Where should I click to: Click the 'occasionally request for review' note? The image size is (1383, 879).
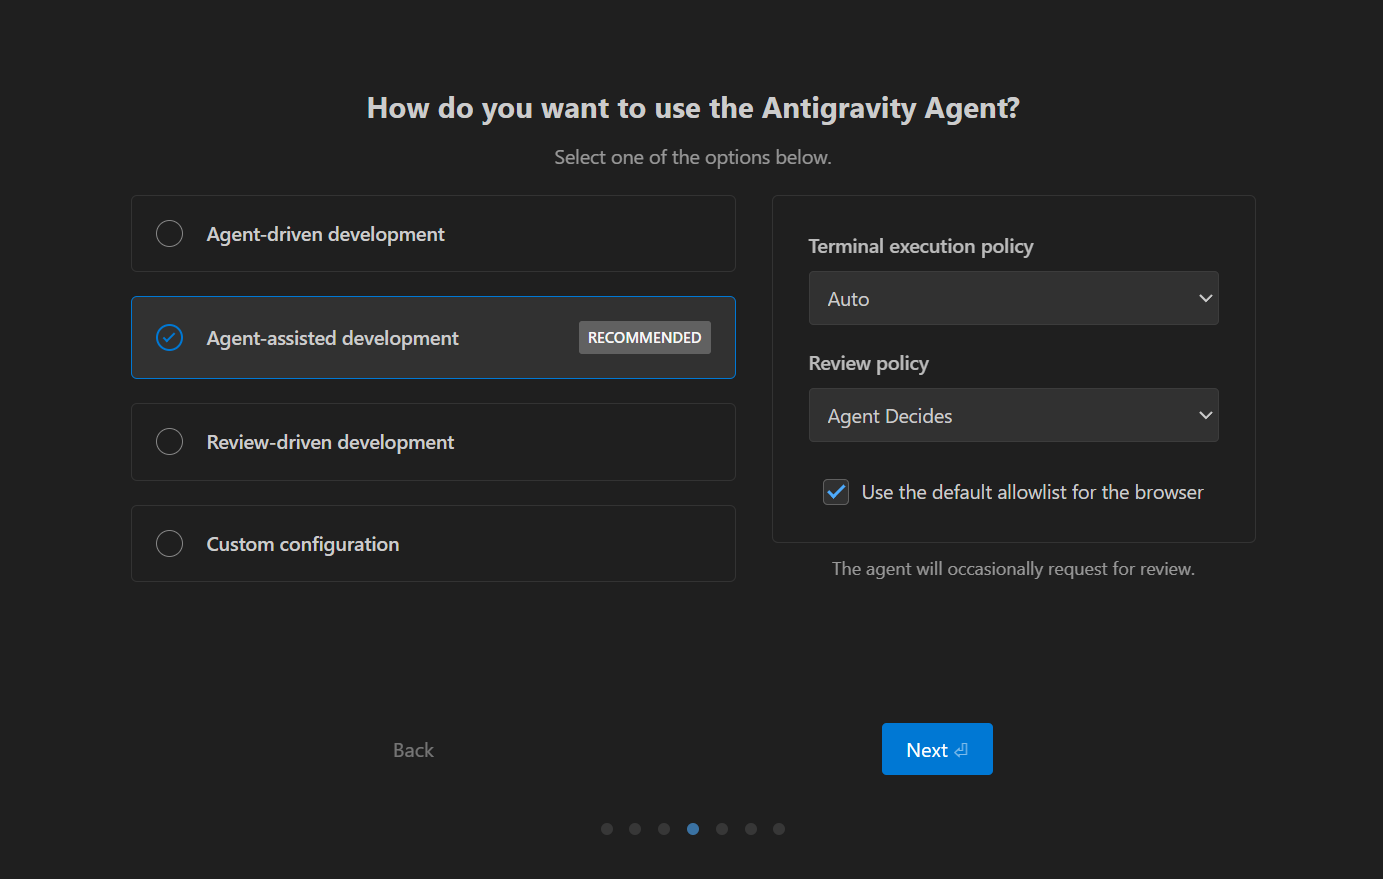click(x=1013, y=569)
